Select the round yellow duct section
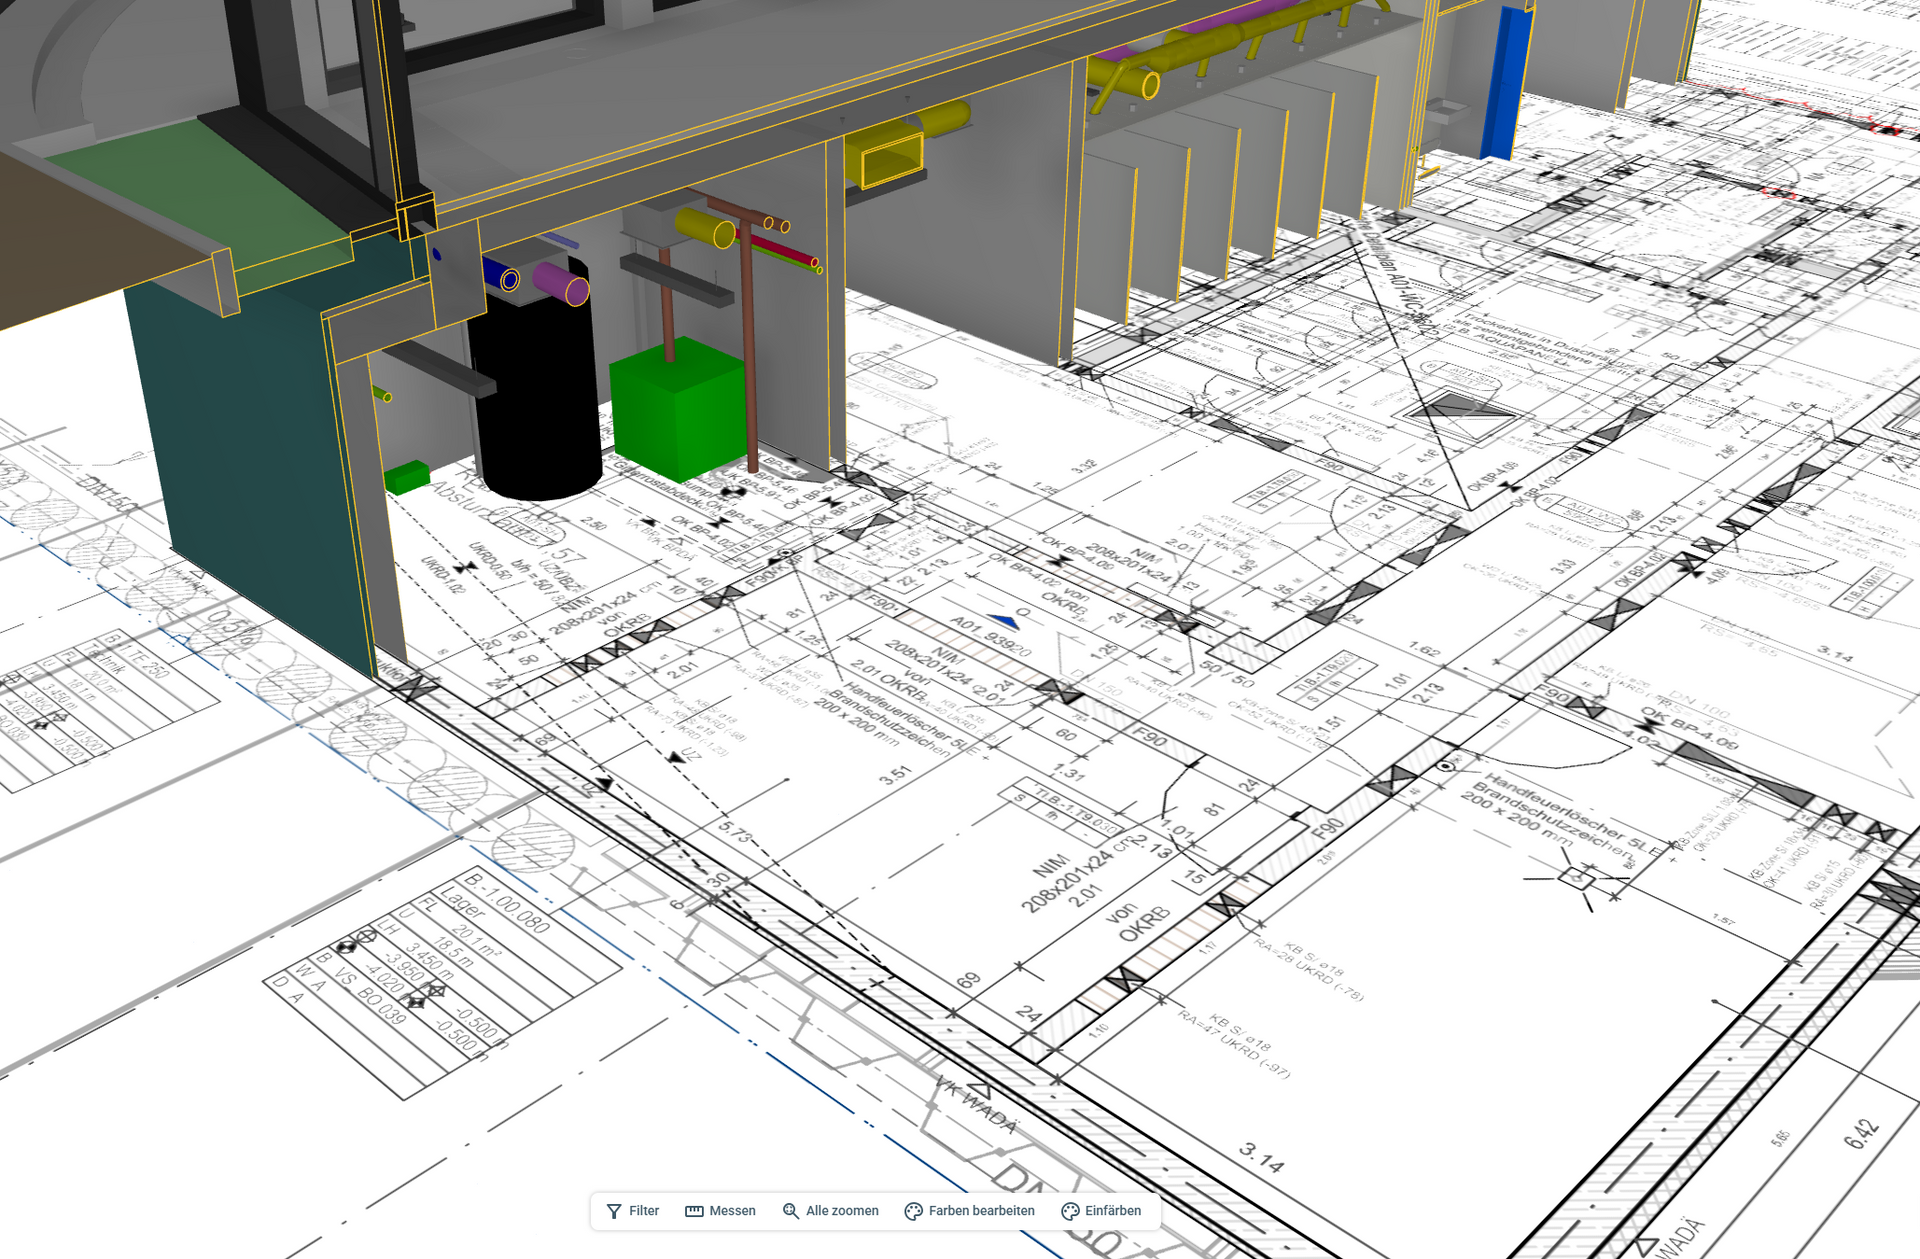Screen dimensions: 1920x1259 (705, 228)
